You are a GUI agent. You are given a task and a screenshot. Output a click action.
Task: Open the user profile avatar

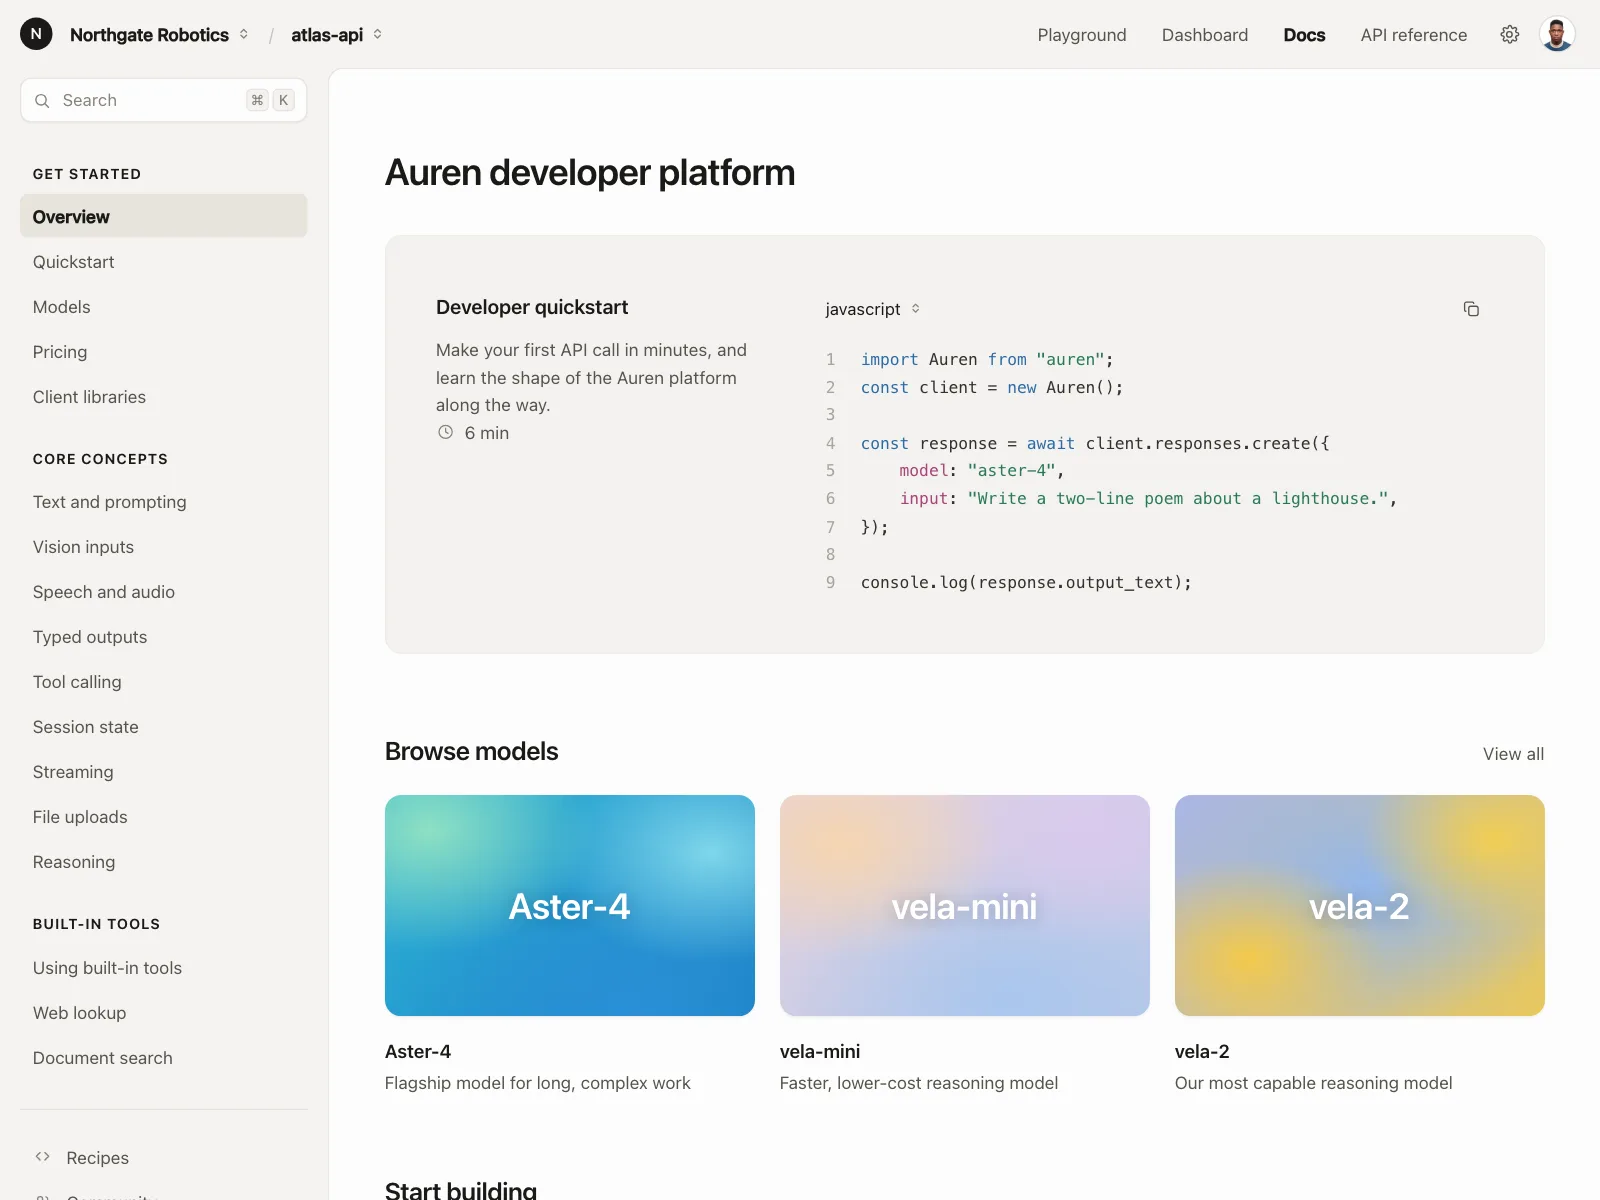coord(1557,34)
